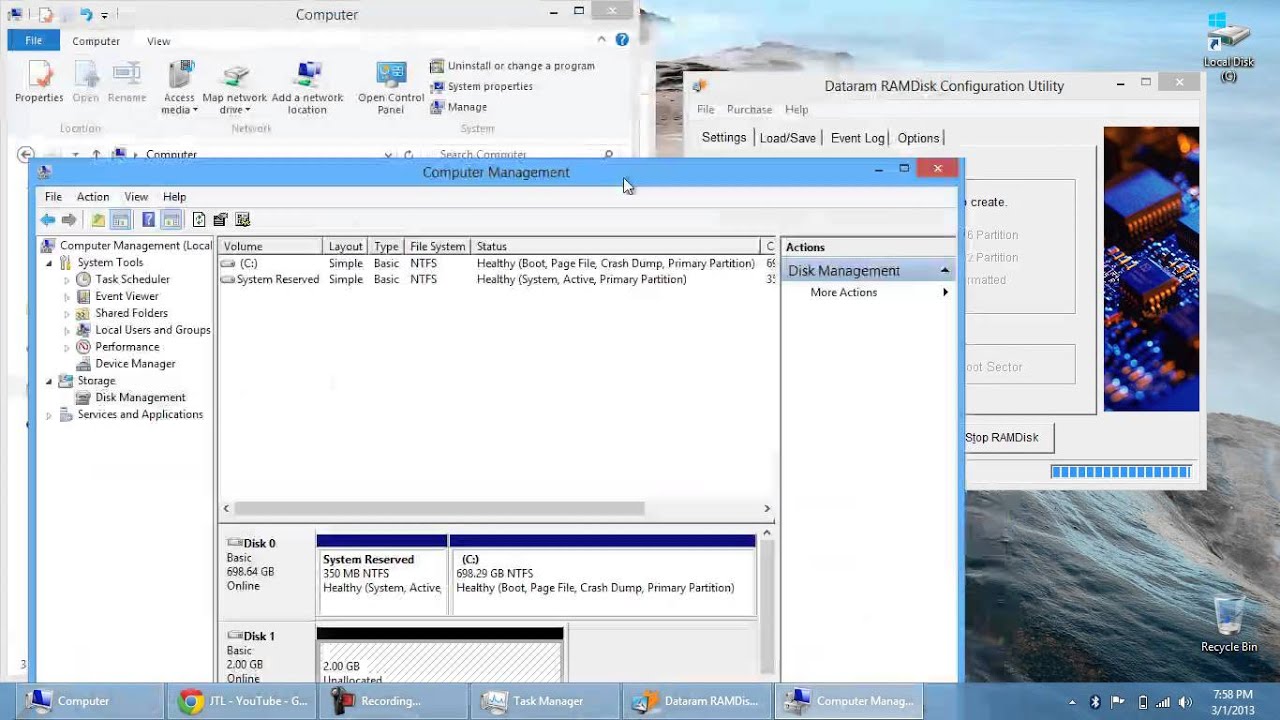Expand the Performance node
1280x720 pixels.
[67, 347]
